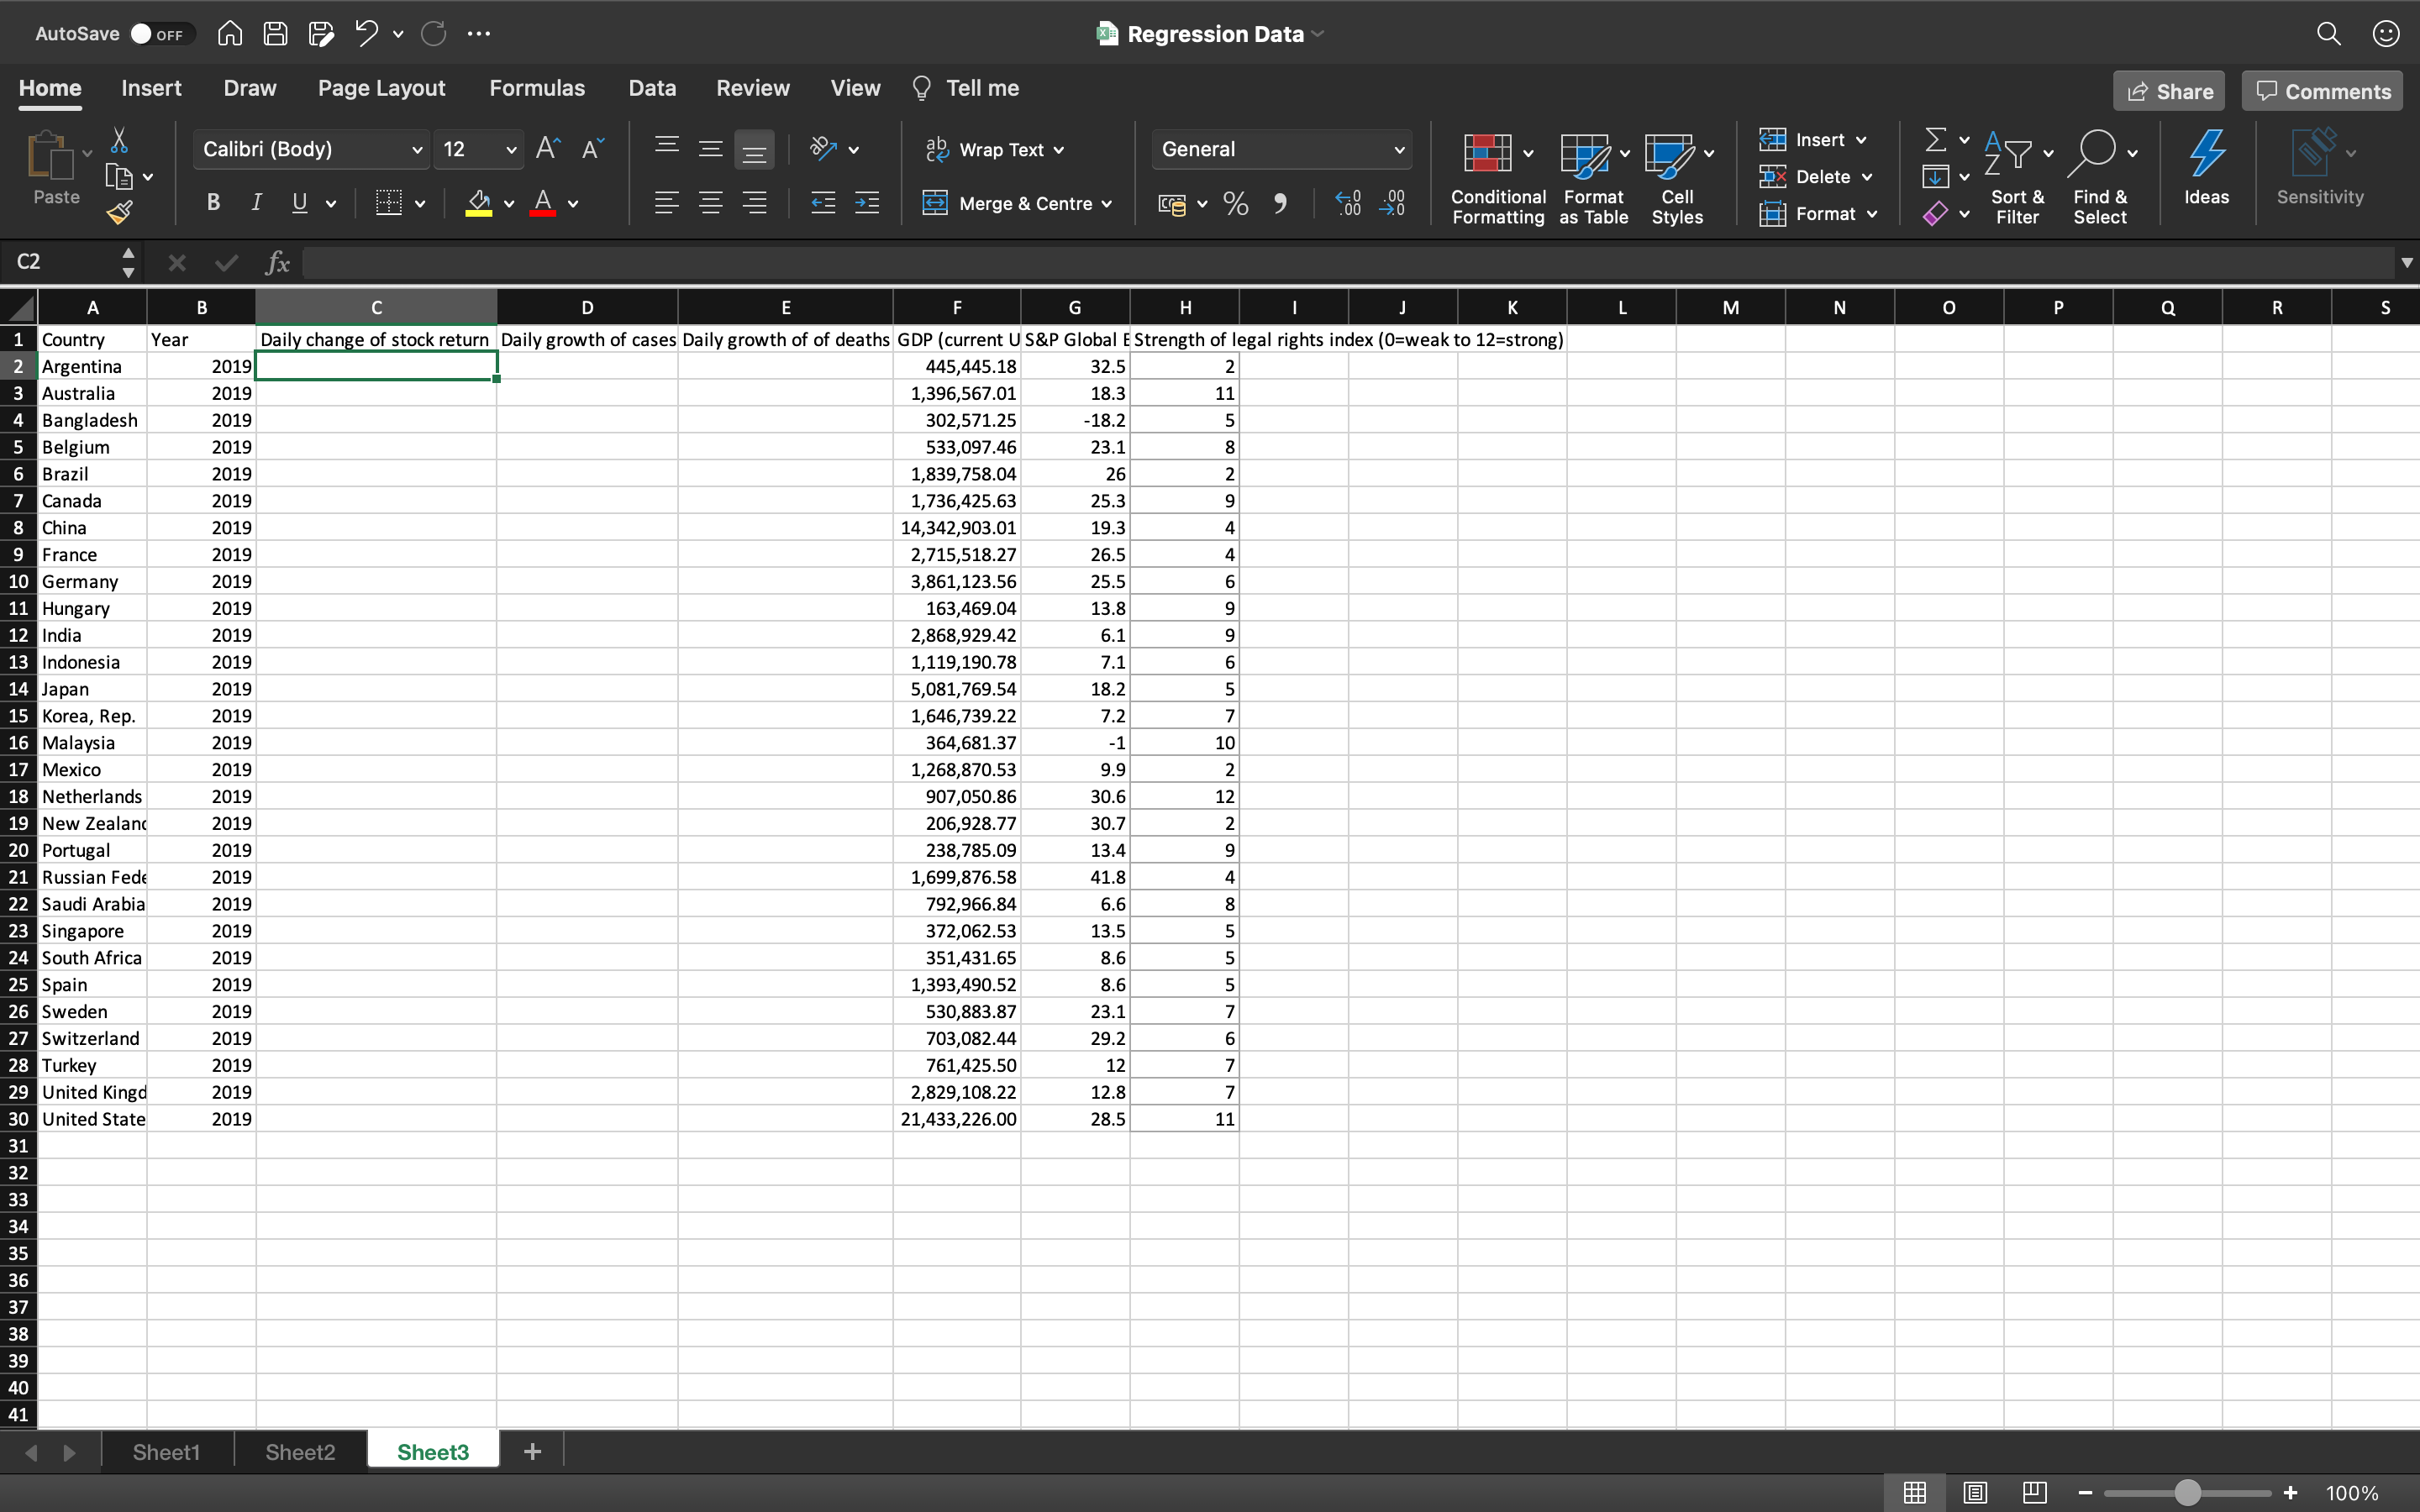This screenshot has width=2420, height=1512.
Task: Toggle Underline formatting
Action: point(299,203)
